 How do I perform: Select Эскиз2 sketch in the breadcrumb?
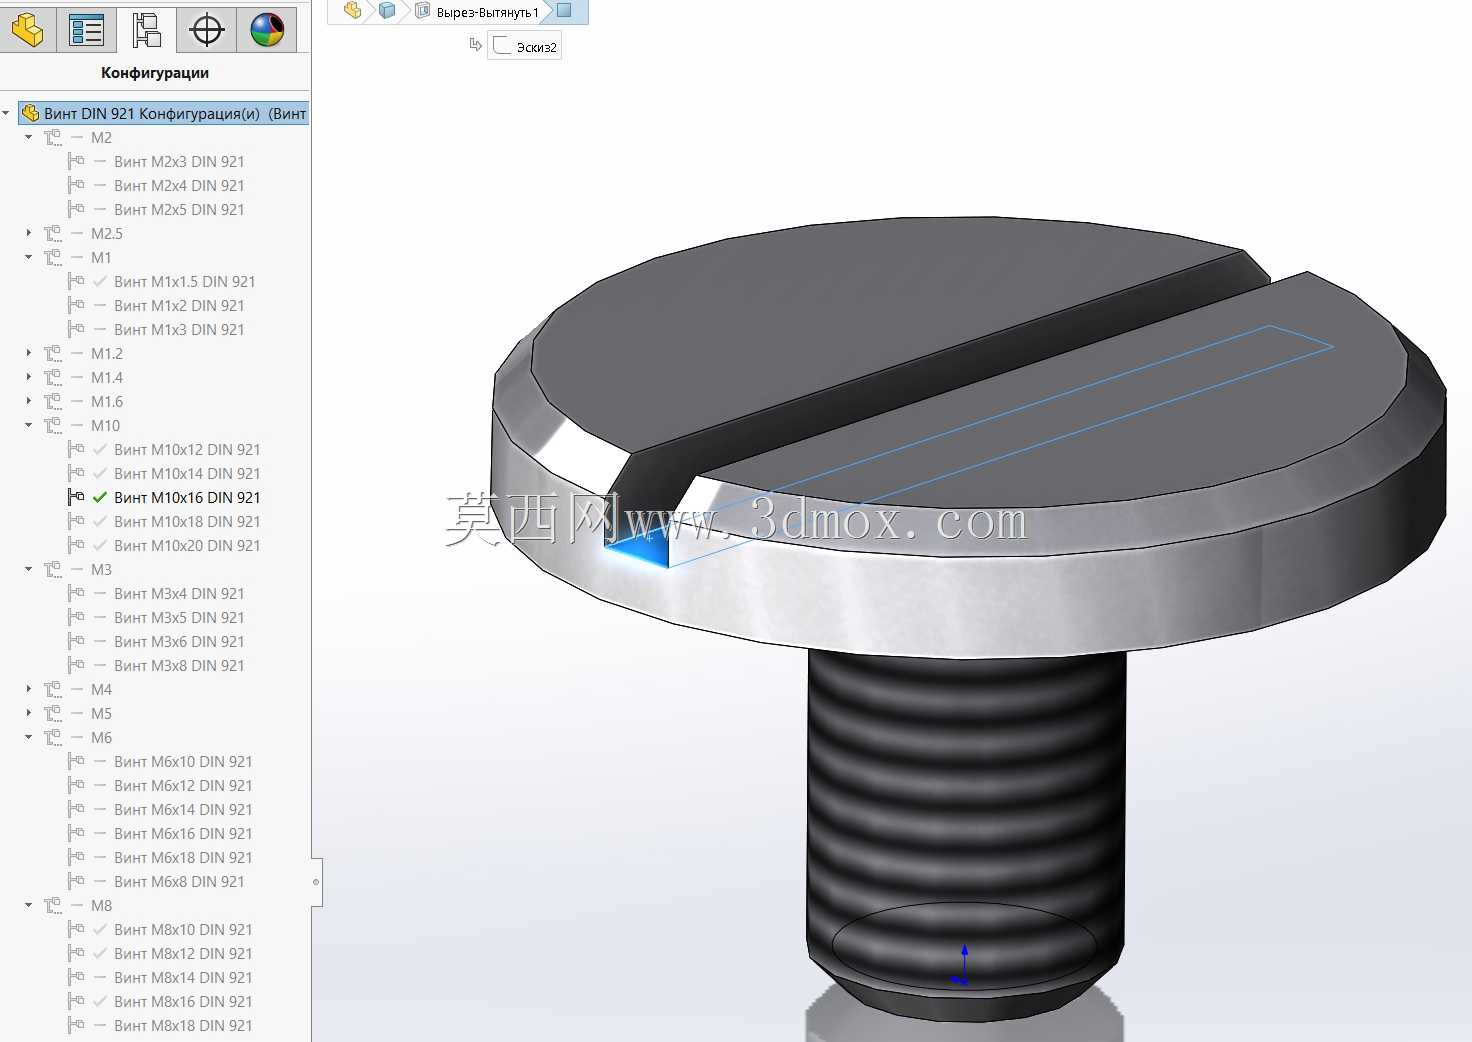pyautogui.click(x=525, y=46)
